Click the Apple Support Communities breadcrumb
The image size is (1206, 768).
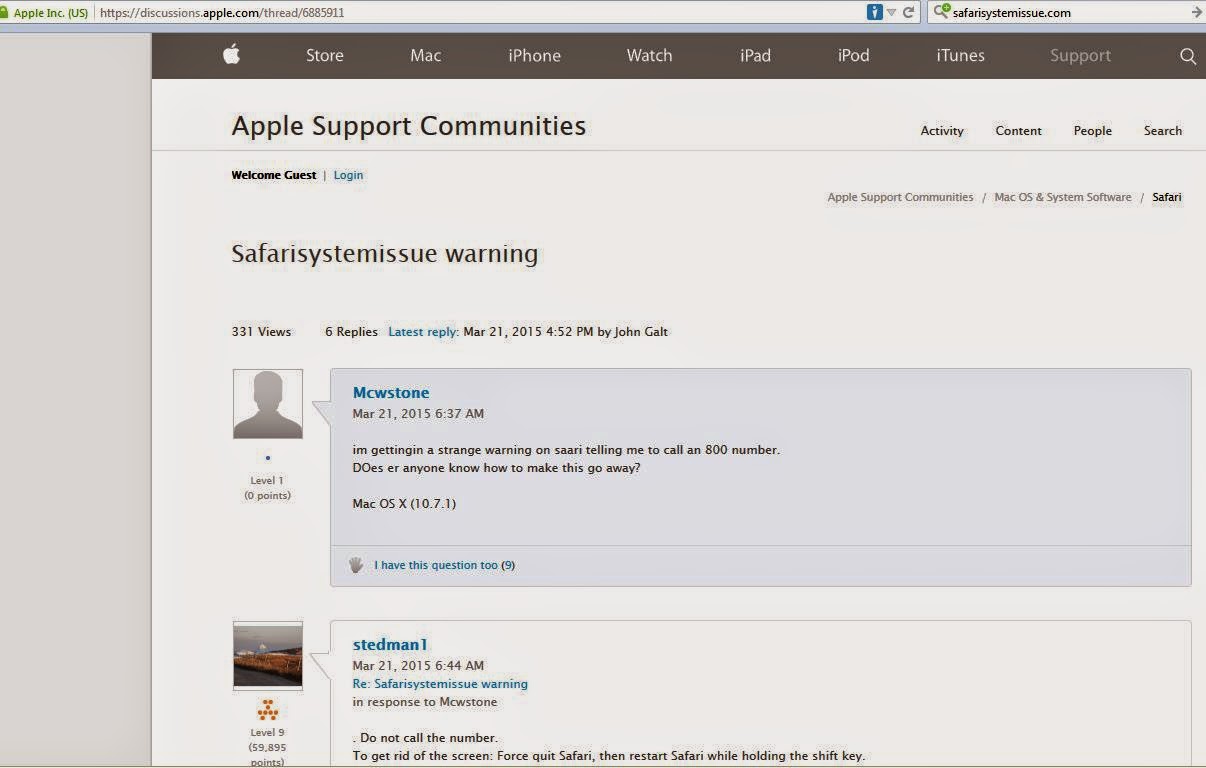click(900, 197)
